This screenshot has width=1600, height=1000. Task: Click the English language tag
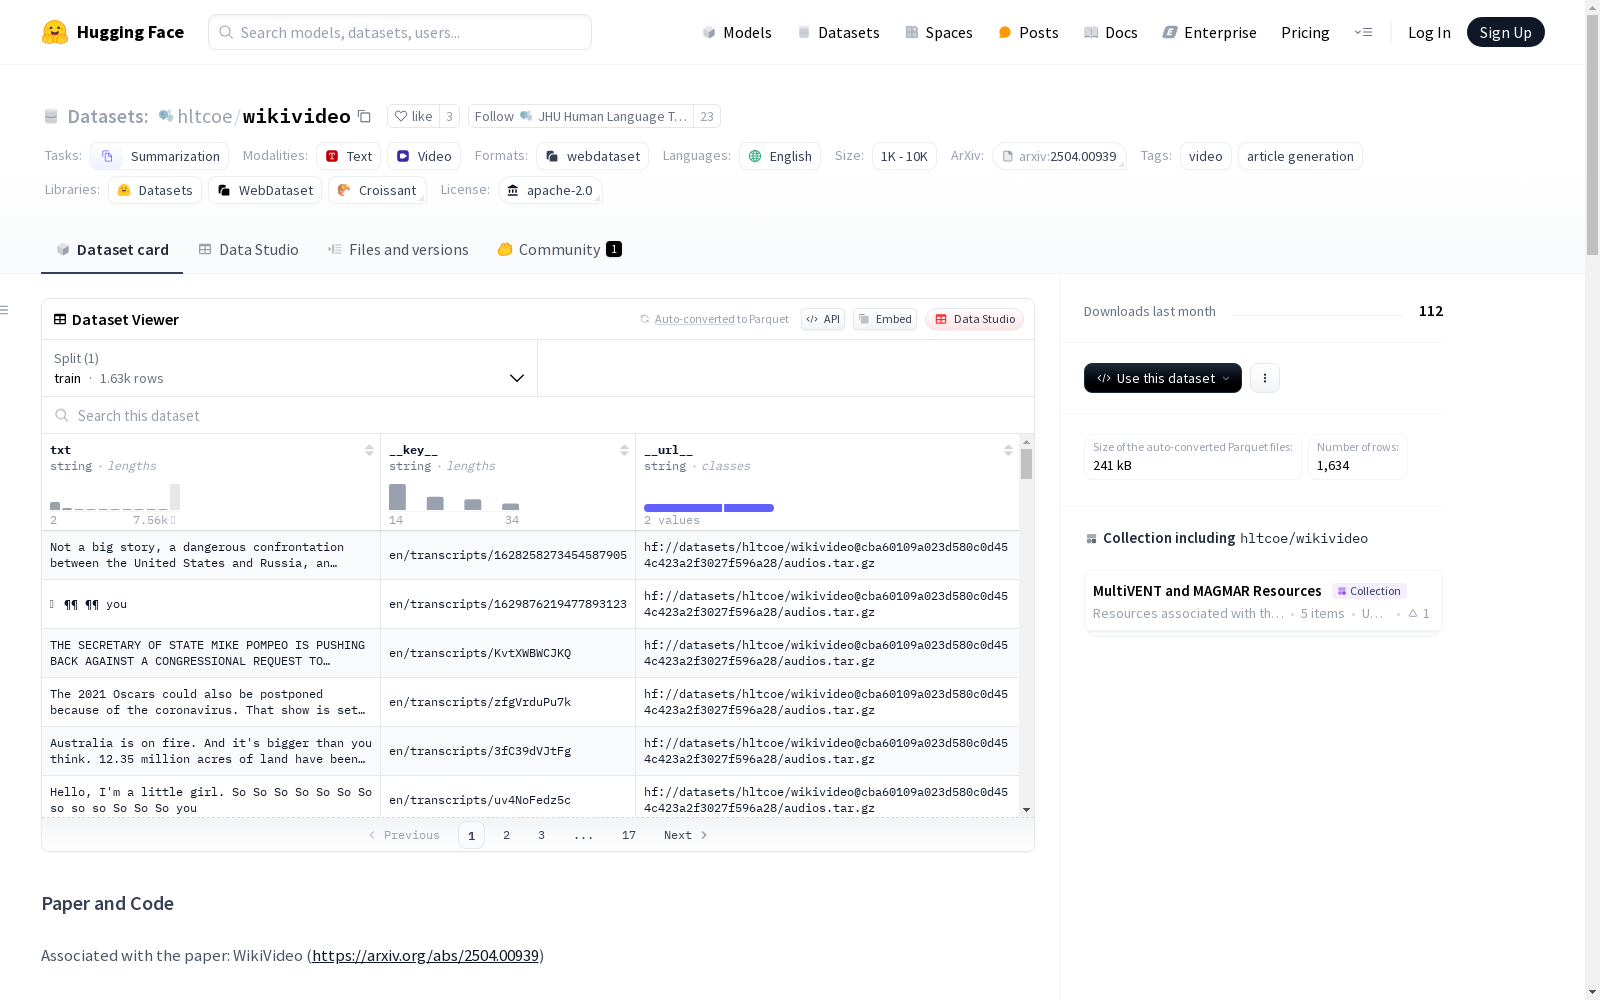click(x=780, y=156)
